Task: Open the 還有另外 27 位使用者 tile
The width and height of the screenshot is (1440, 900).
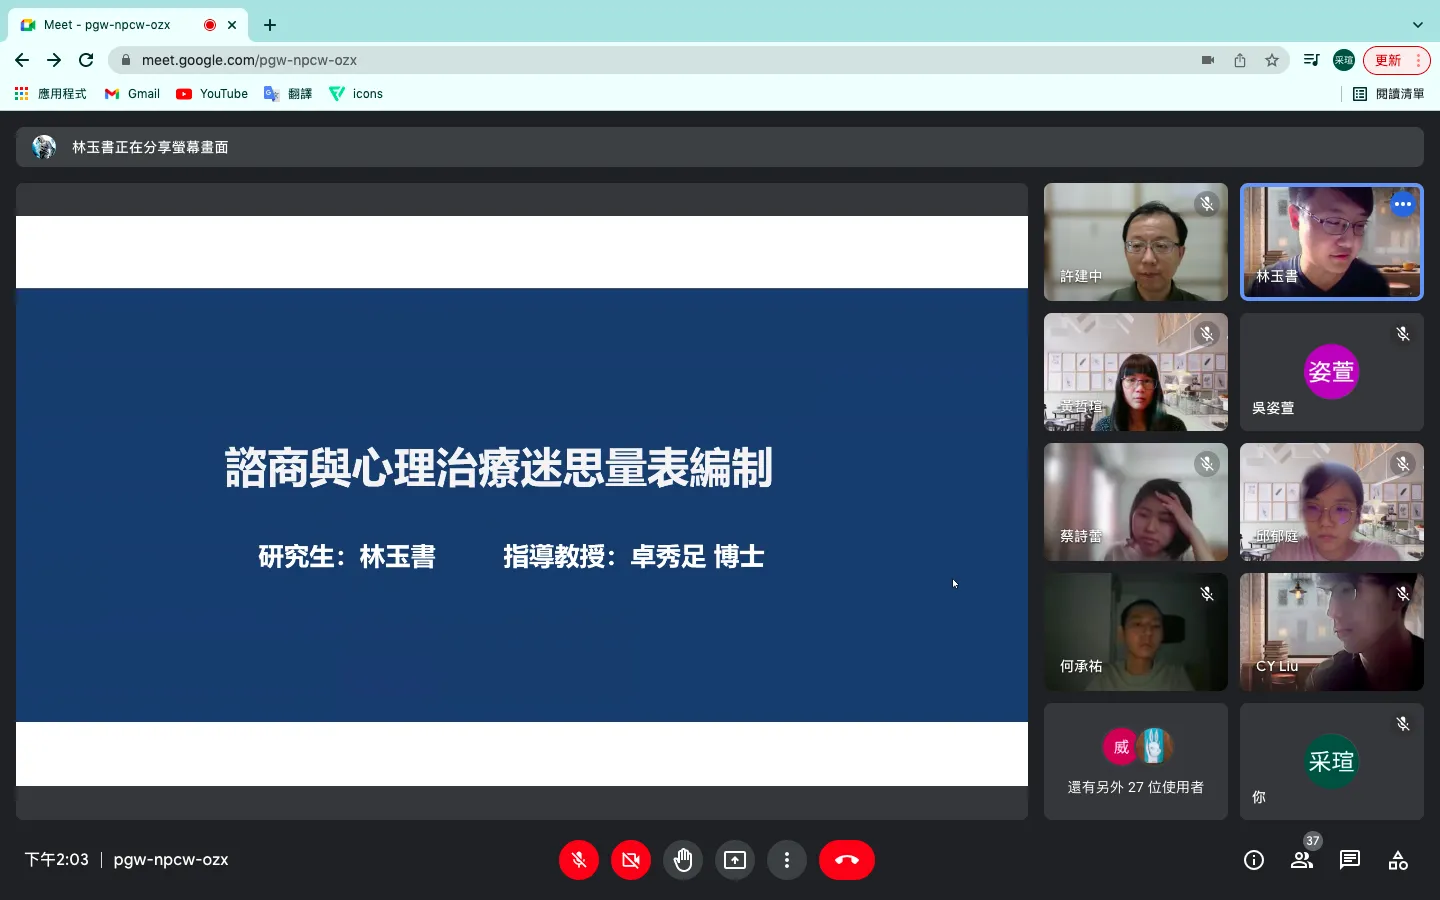Action: (1136, 762)
